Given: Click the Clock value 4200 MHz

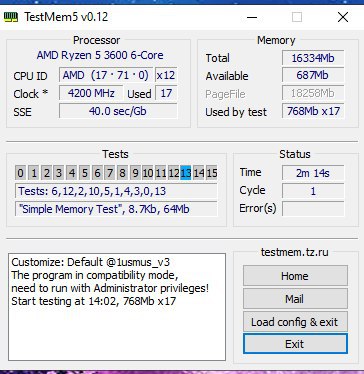Looking at the screenshot, I should [91, 93].
